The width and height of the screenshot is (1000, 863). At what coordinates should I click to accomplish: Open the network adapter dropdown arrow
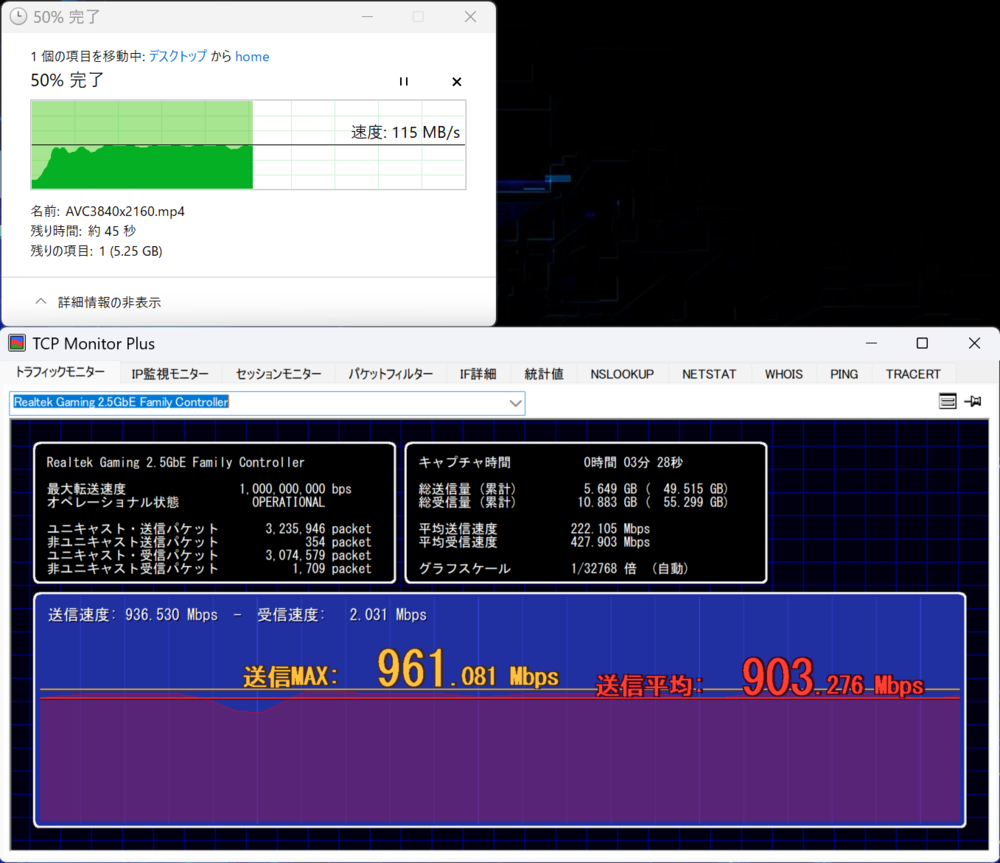515,403
